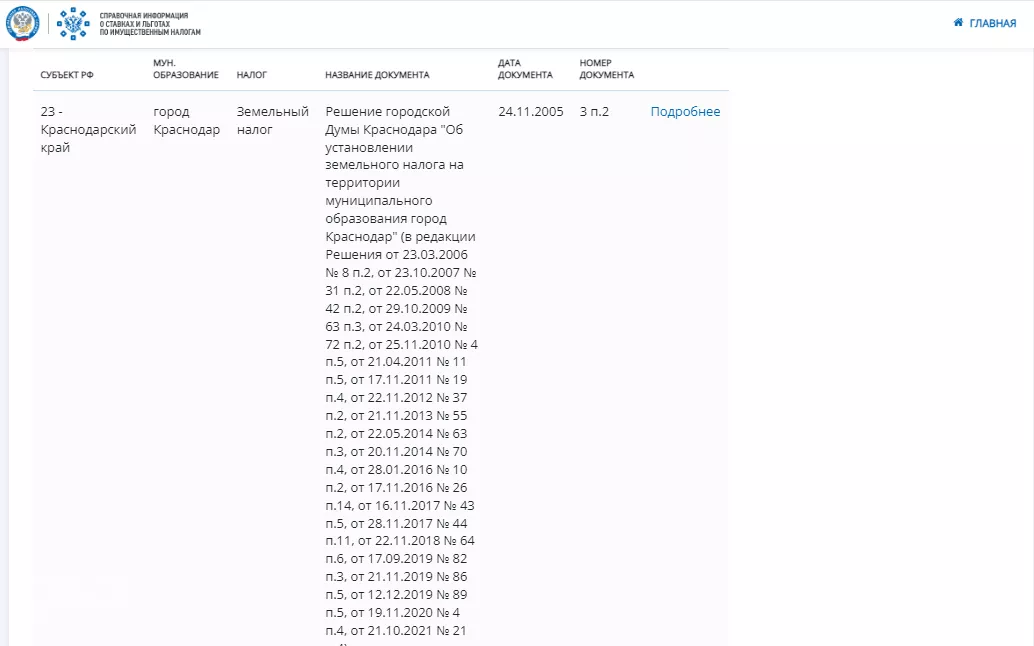Open the Подробнее details link

pos(685,111)
